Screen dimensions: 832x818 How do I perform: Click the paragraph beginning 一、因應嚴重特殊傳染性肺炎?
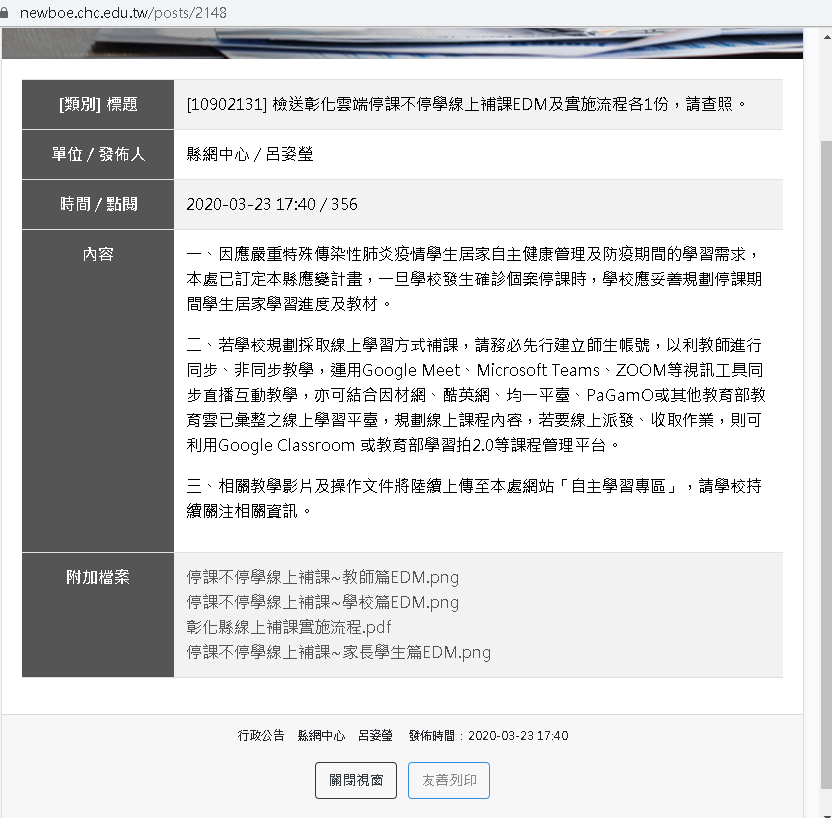(475, 279)
